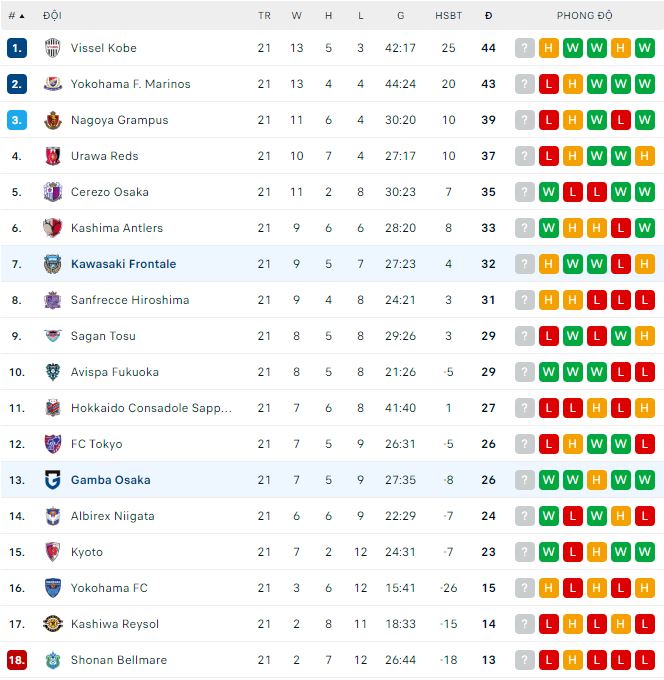The height and width of the screenshot is (680, 664).
Task: Click the Urawa Reds team crest
Action: pyautogui.click(x=53, y=156)
